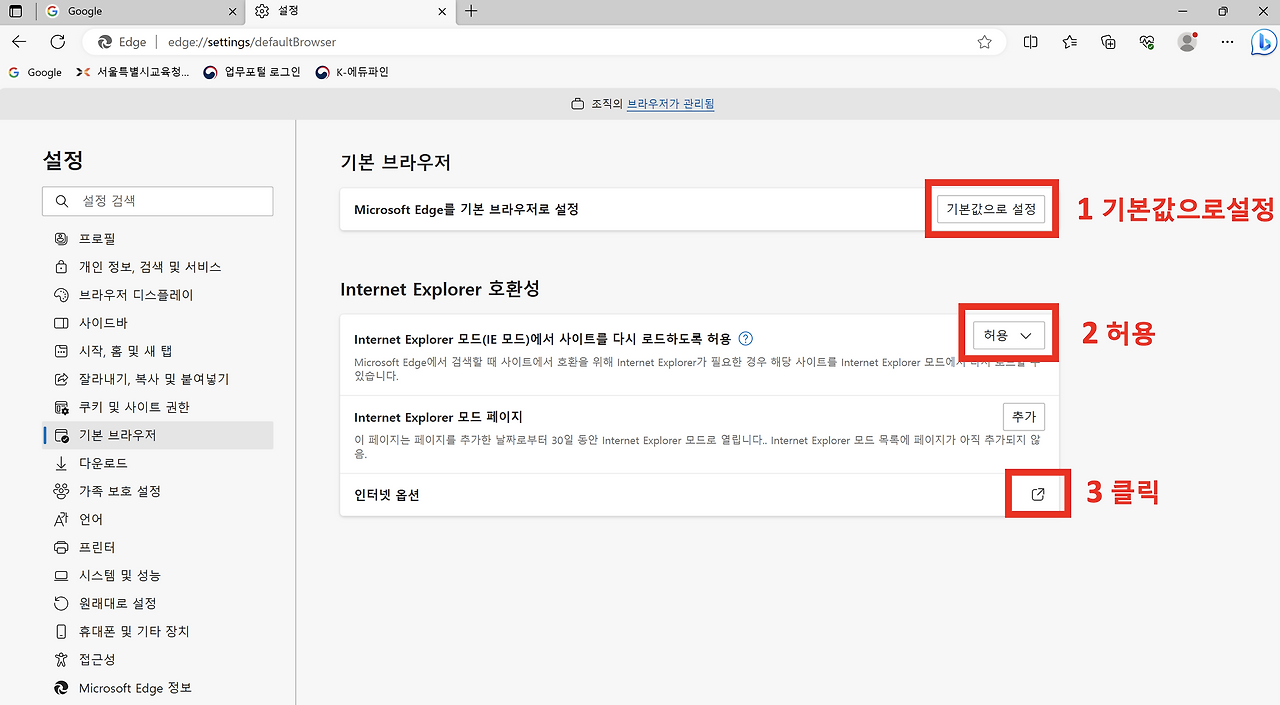This screenshot has width=1280, height=705.
Task: Open the tab actions menu icon
Action: click(x=16, y=11)
